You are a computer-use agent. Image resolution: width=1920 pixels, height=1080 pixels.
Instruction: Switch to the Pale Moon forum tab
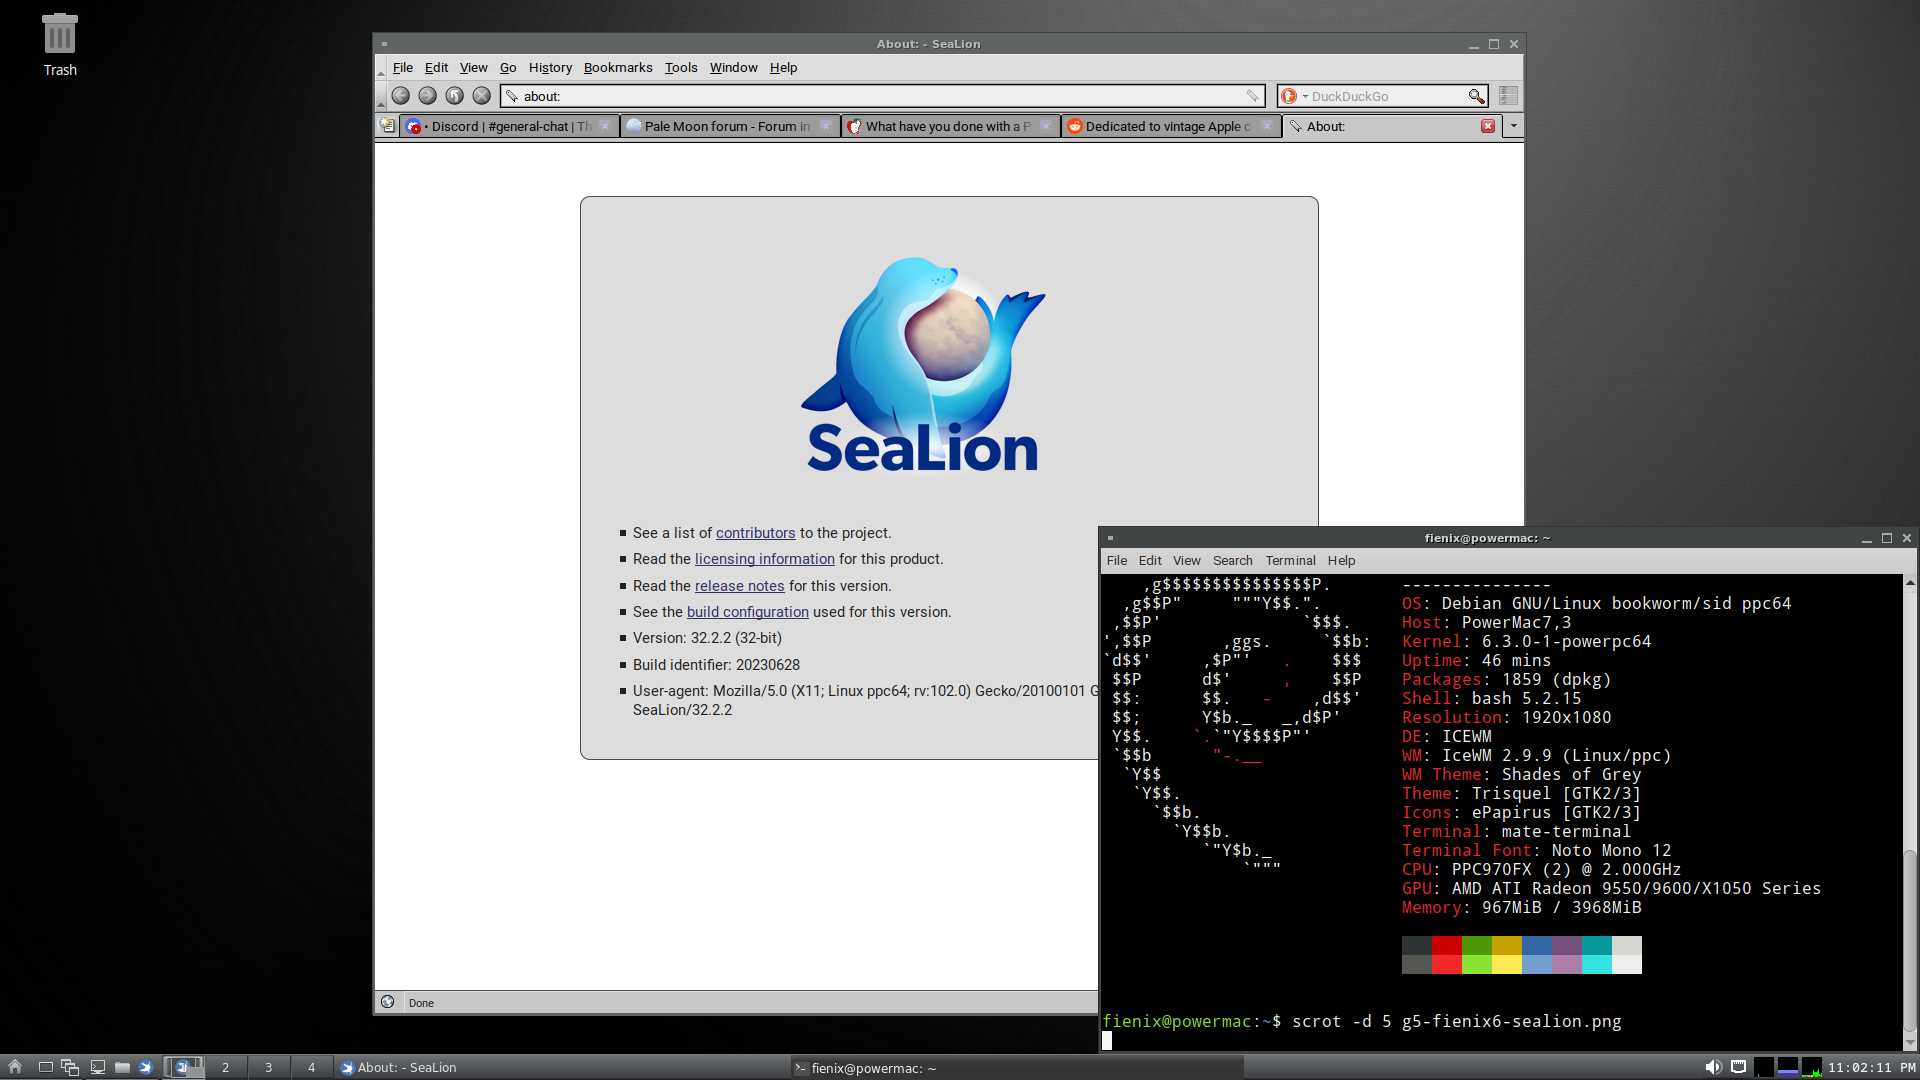point(729,126)
